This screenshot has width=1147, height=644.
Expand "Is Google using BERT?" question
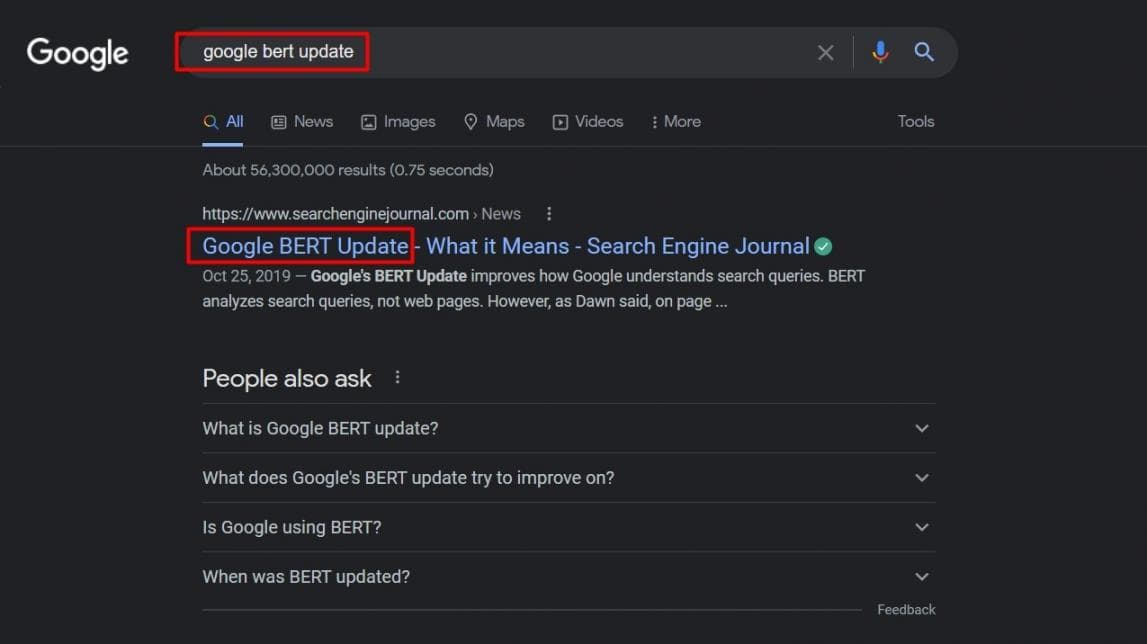coord(568,527)
